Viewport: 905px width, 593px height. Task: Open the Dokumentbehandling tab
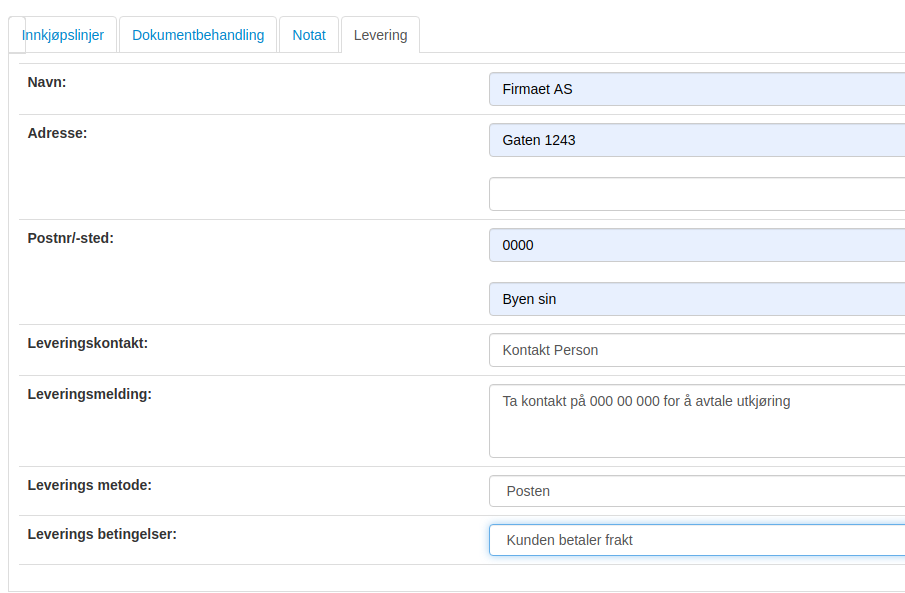coord(198,35)
